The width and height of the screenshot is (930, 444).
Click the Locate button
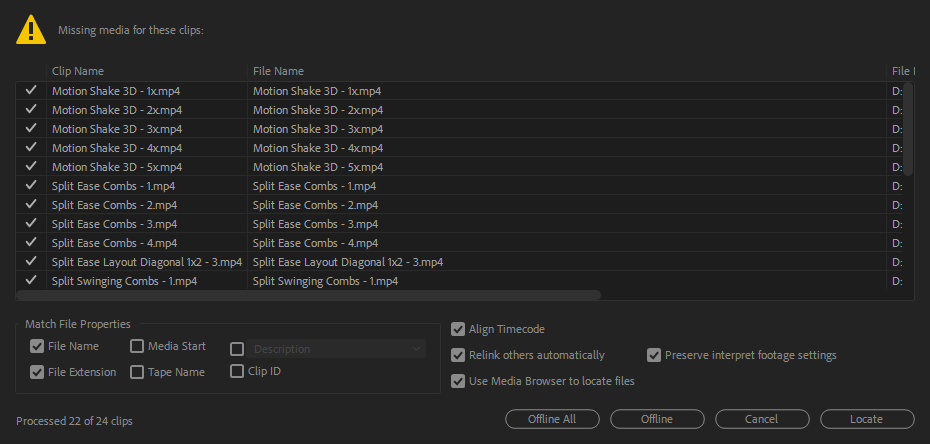pyautogui.click(x=866, y=419)
